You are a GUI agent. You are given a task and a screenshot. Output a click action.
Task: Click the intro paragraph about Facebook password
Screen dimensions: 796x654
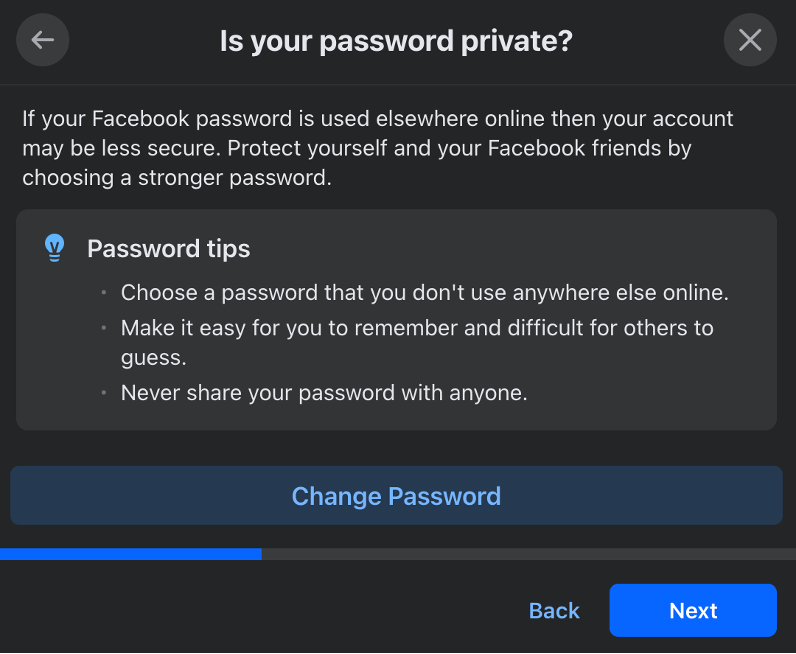378,148
